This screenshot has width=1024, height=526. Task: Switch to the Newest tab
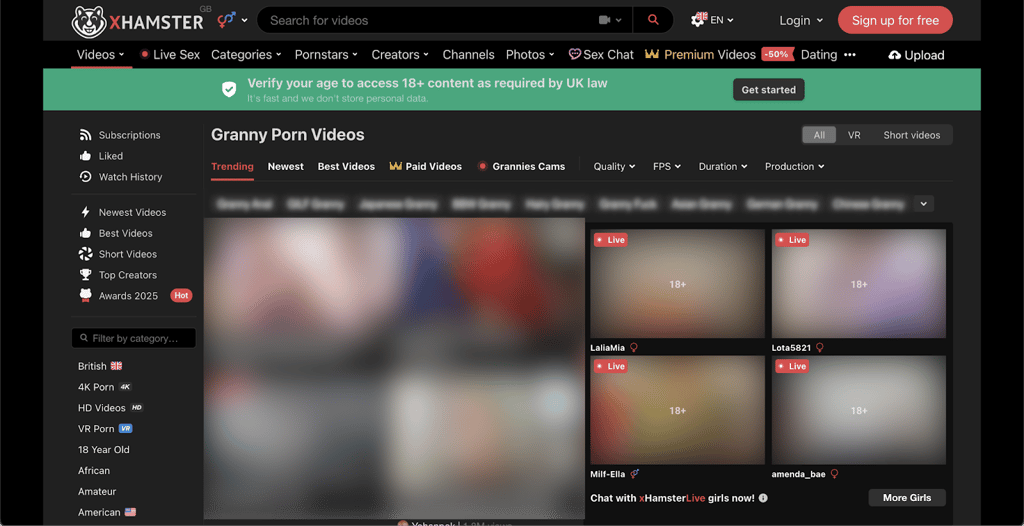coord(285,167)
